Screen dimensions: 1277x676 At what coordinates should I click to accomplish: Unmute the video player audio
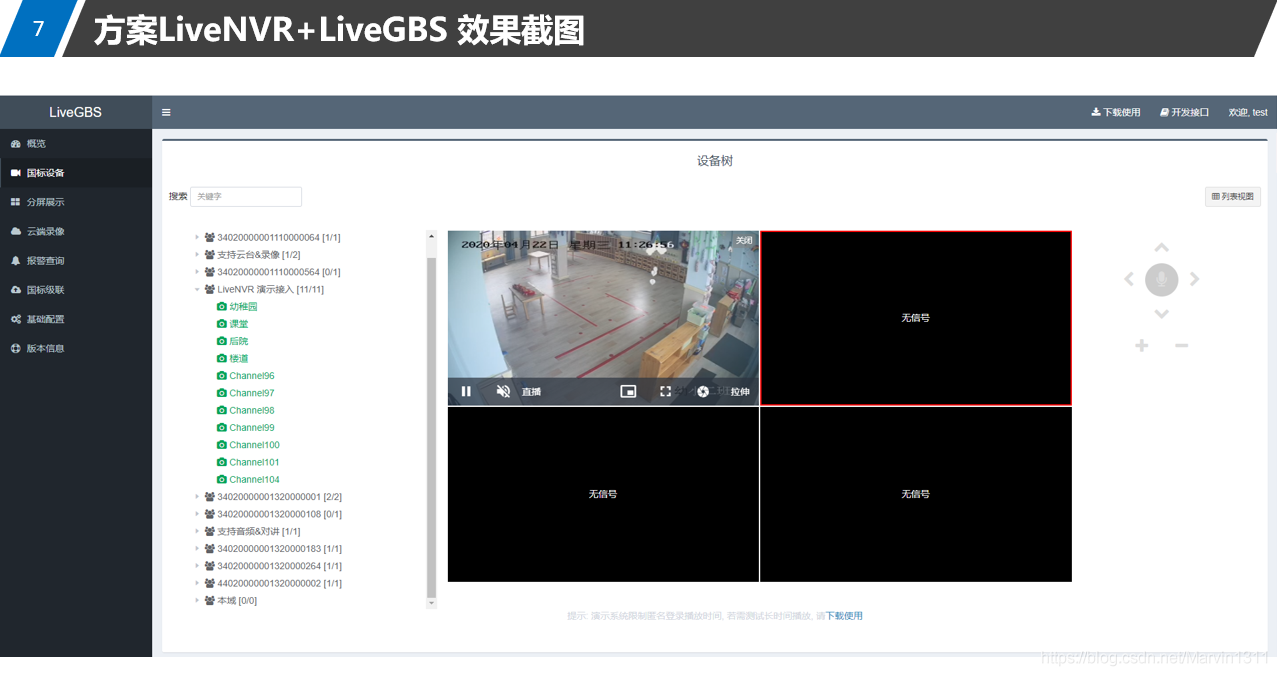point(503,391)
